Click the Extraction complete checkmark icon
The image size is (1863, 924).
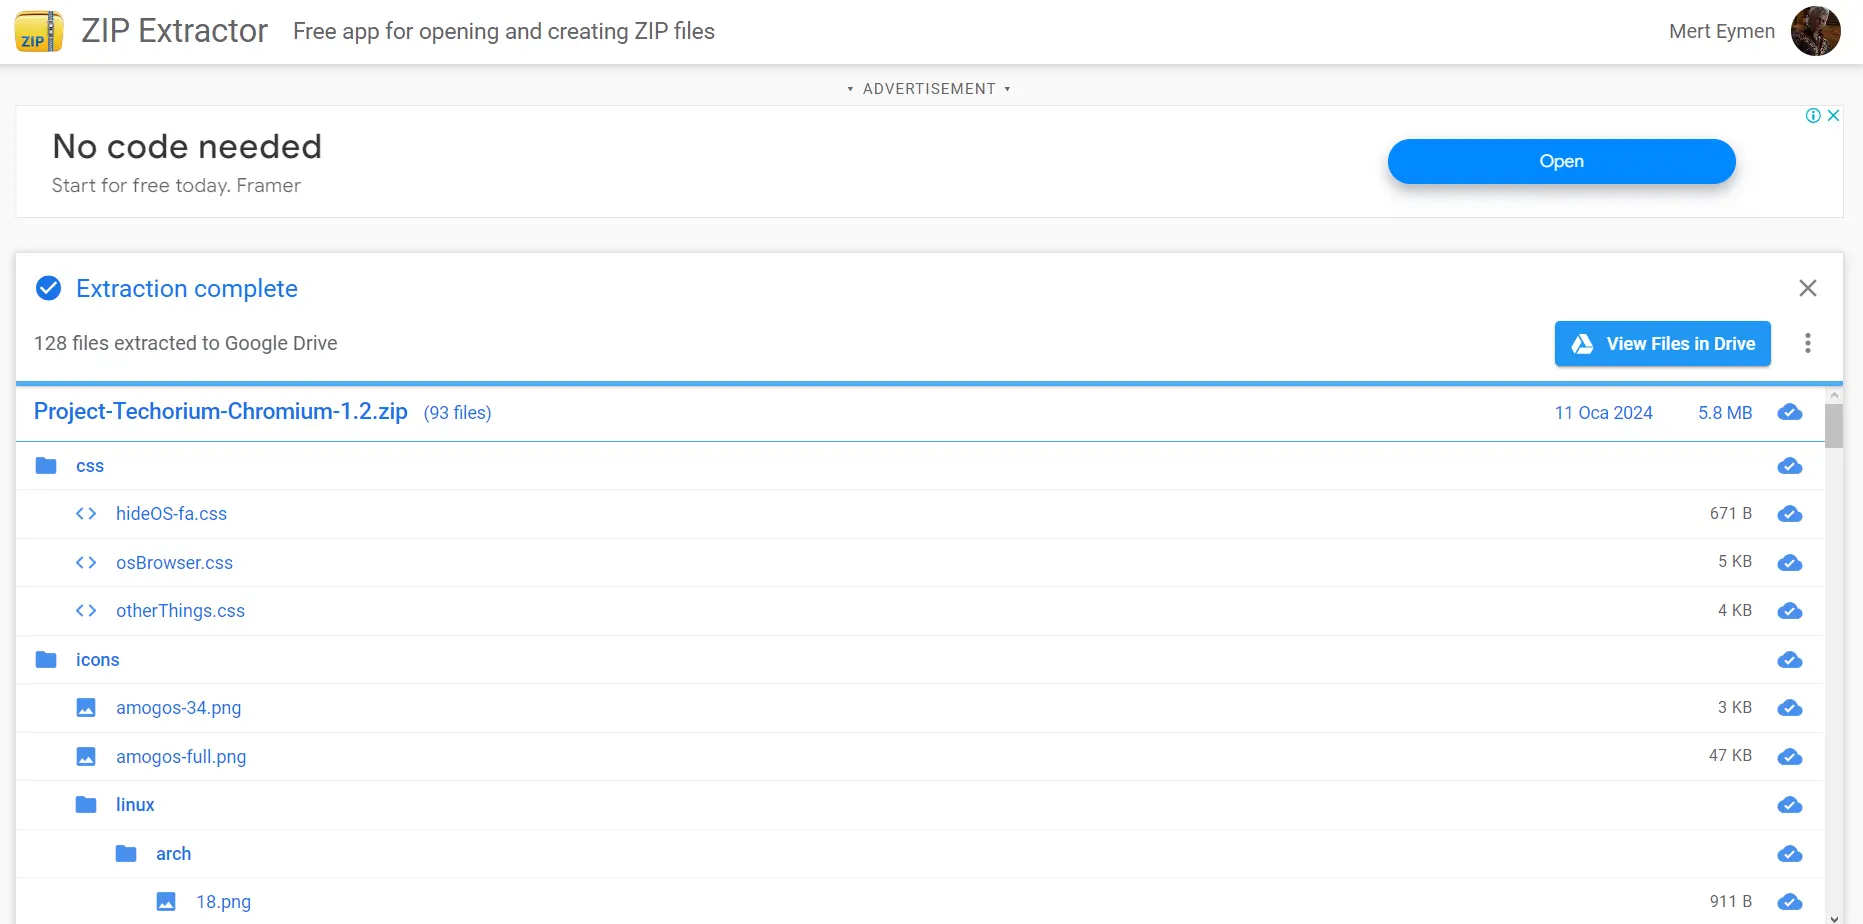pos(48,289)
